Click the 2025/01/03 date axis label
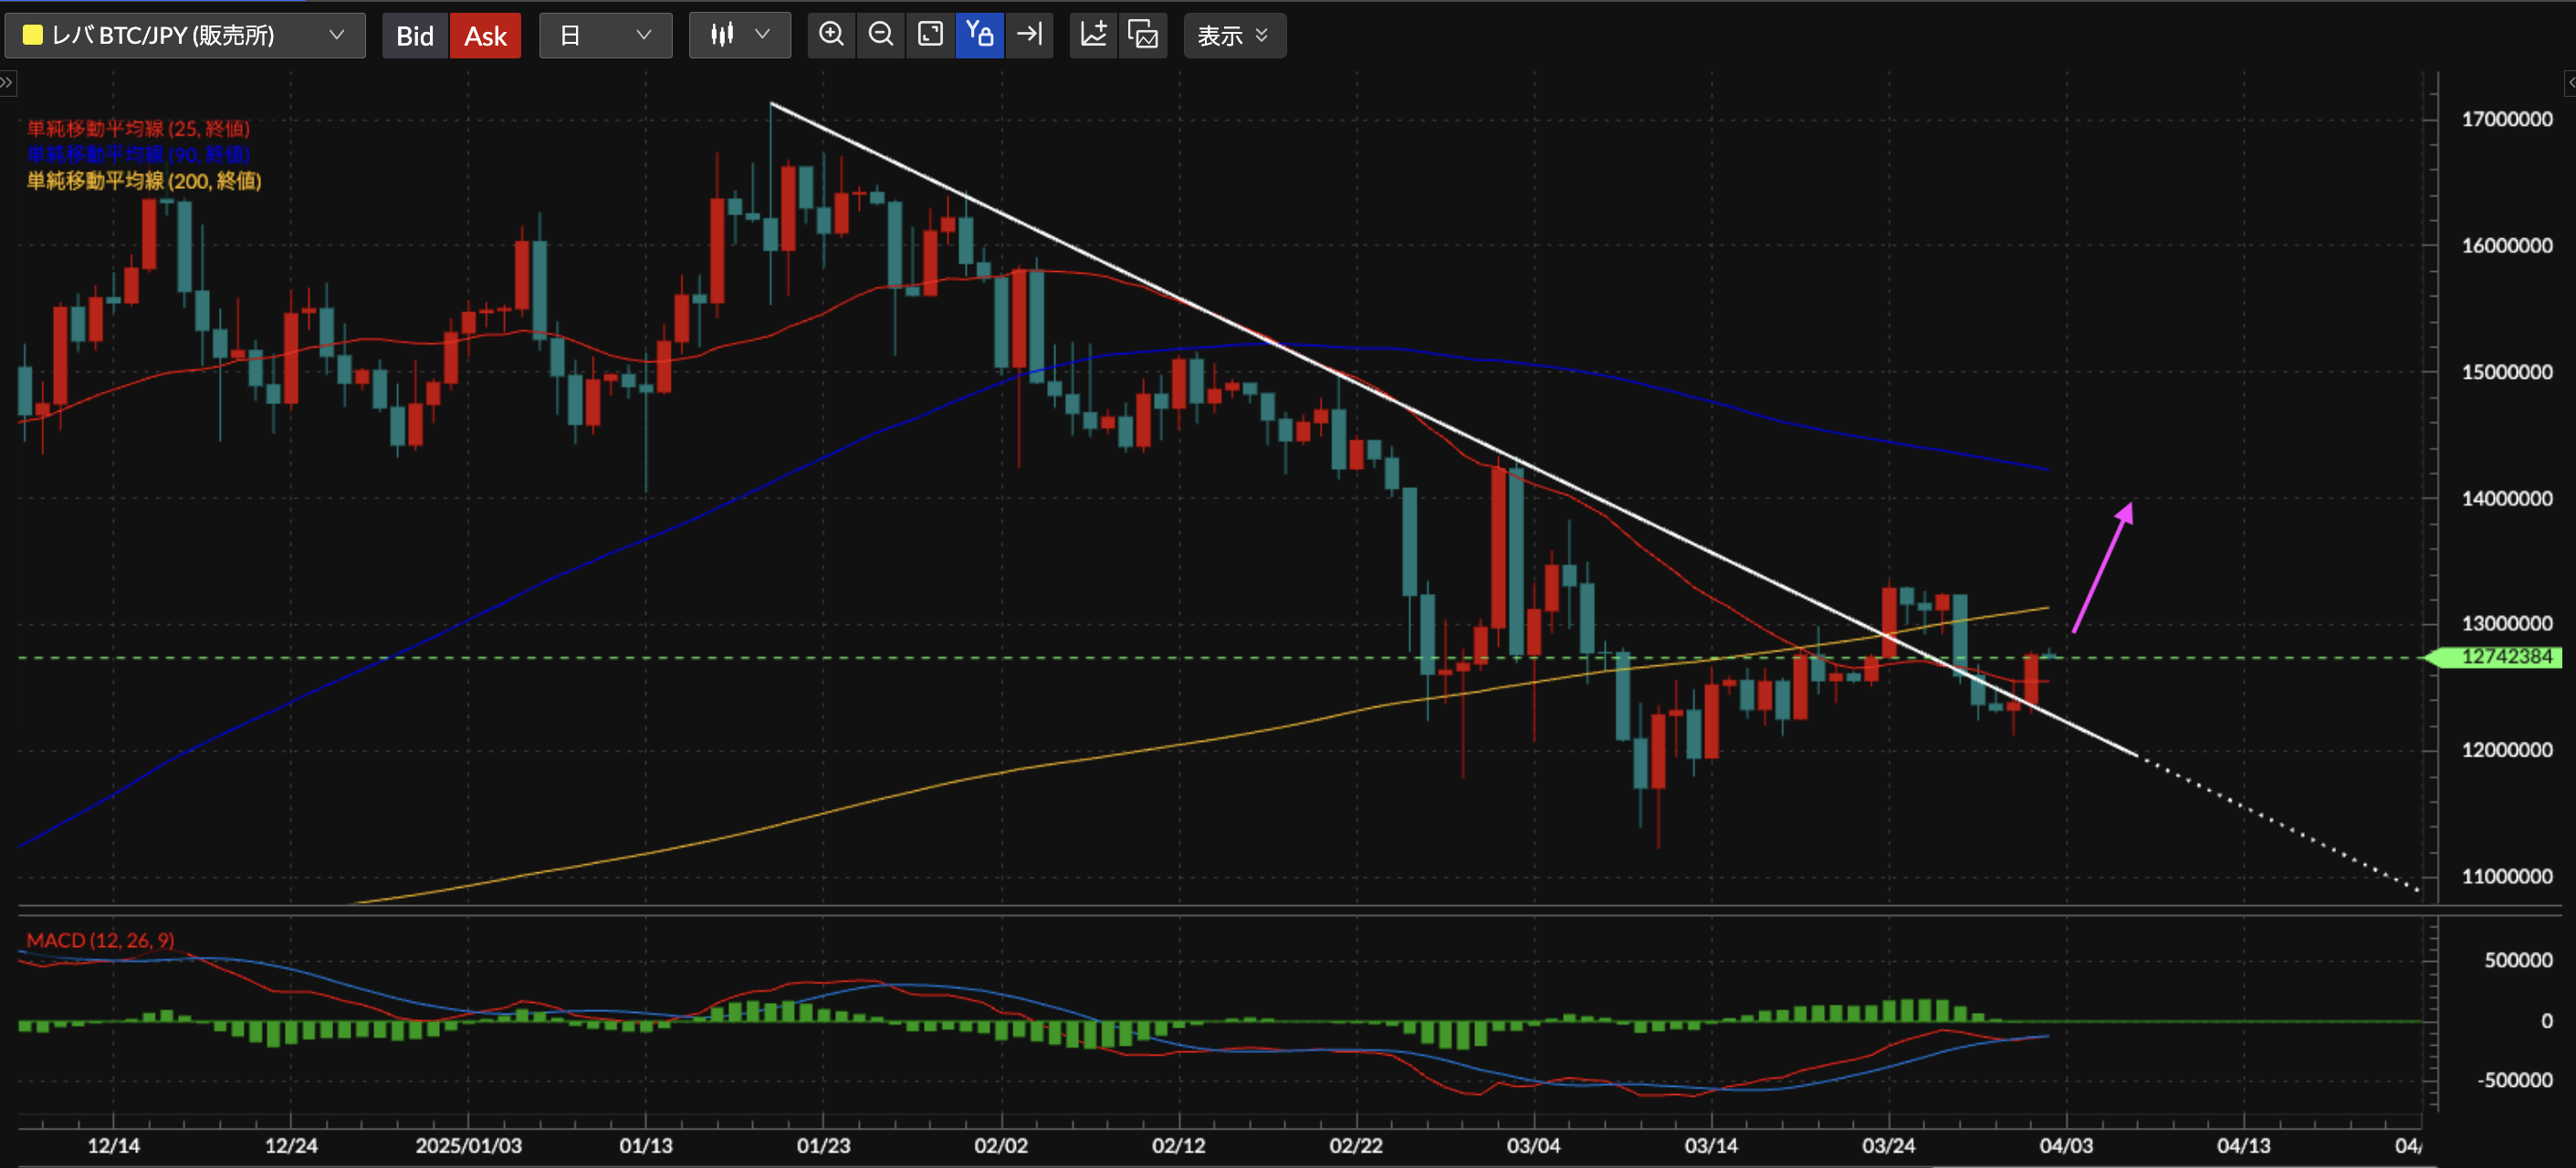Screen dimensions: 2576x1168 click(x=469, y=1145)
